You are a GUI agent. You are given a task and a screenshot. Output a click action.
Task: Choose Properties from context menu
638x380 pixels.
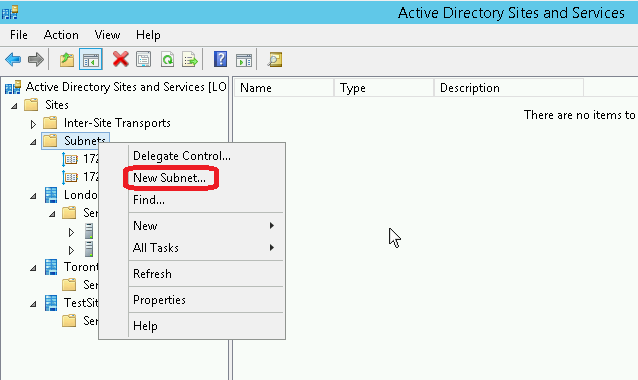point(207,300)
